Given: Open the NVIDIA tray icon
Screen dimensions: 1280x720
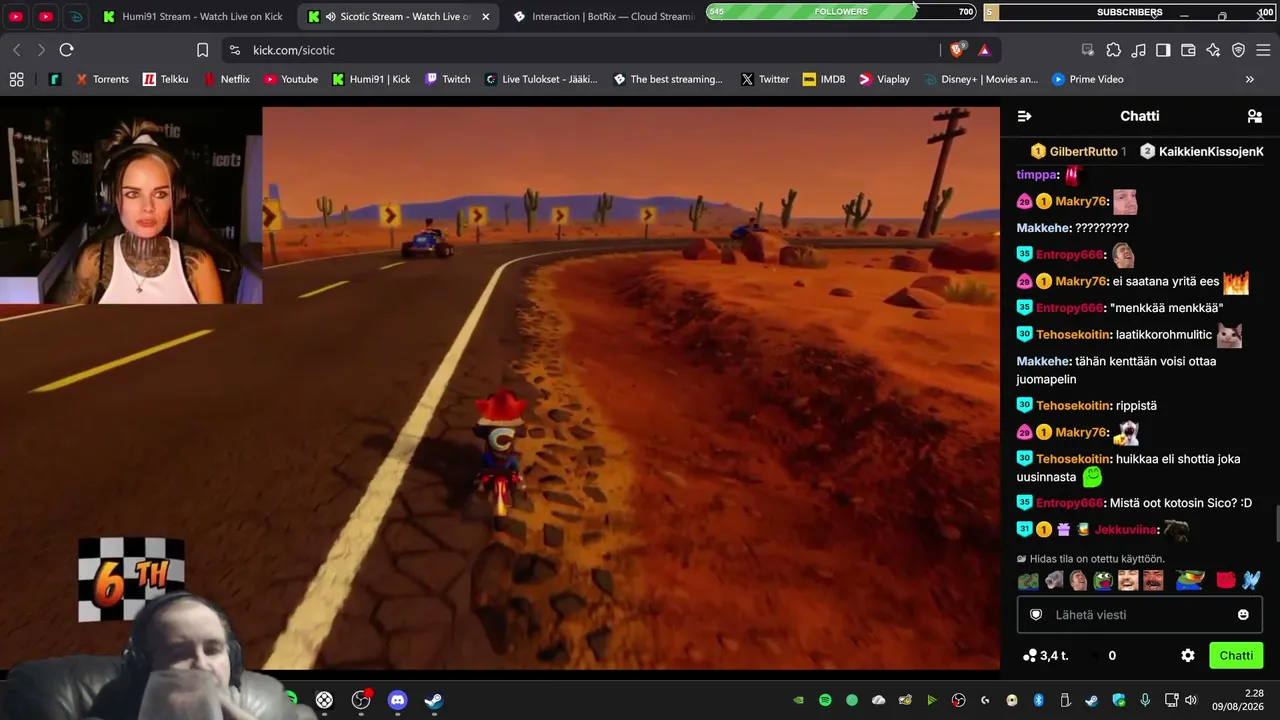Looking at the screenshot, I should 798,700.
